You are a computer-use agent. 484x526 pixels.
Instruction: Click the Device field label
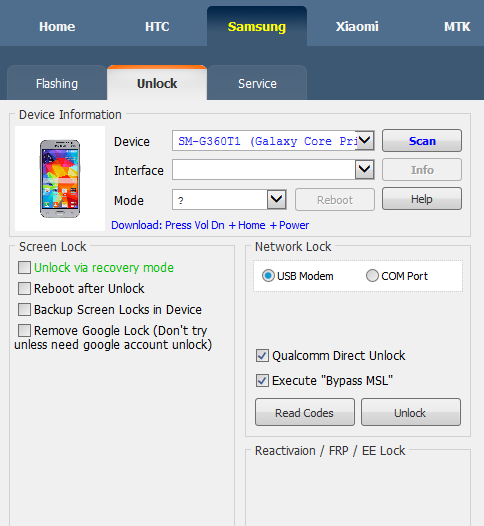click(132, 142)
